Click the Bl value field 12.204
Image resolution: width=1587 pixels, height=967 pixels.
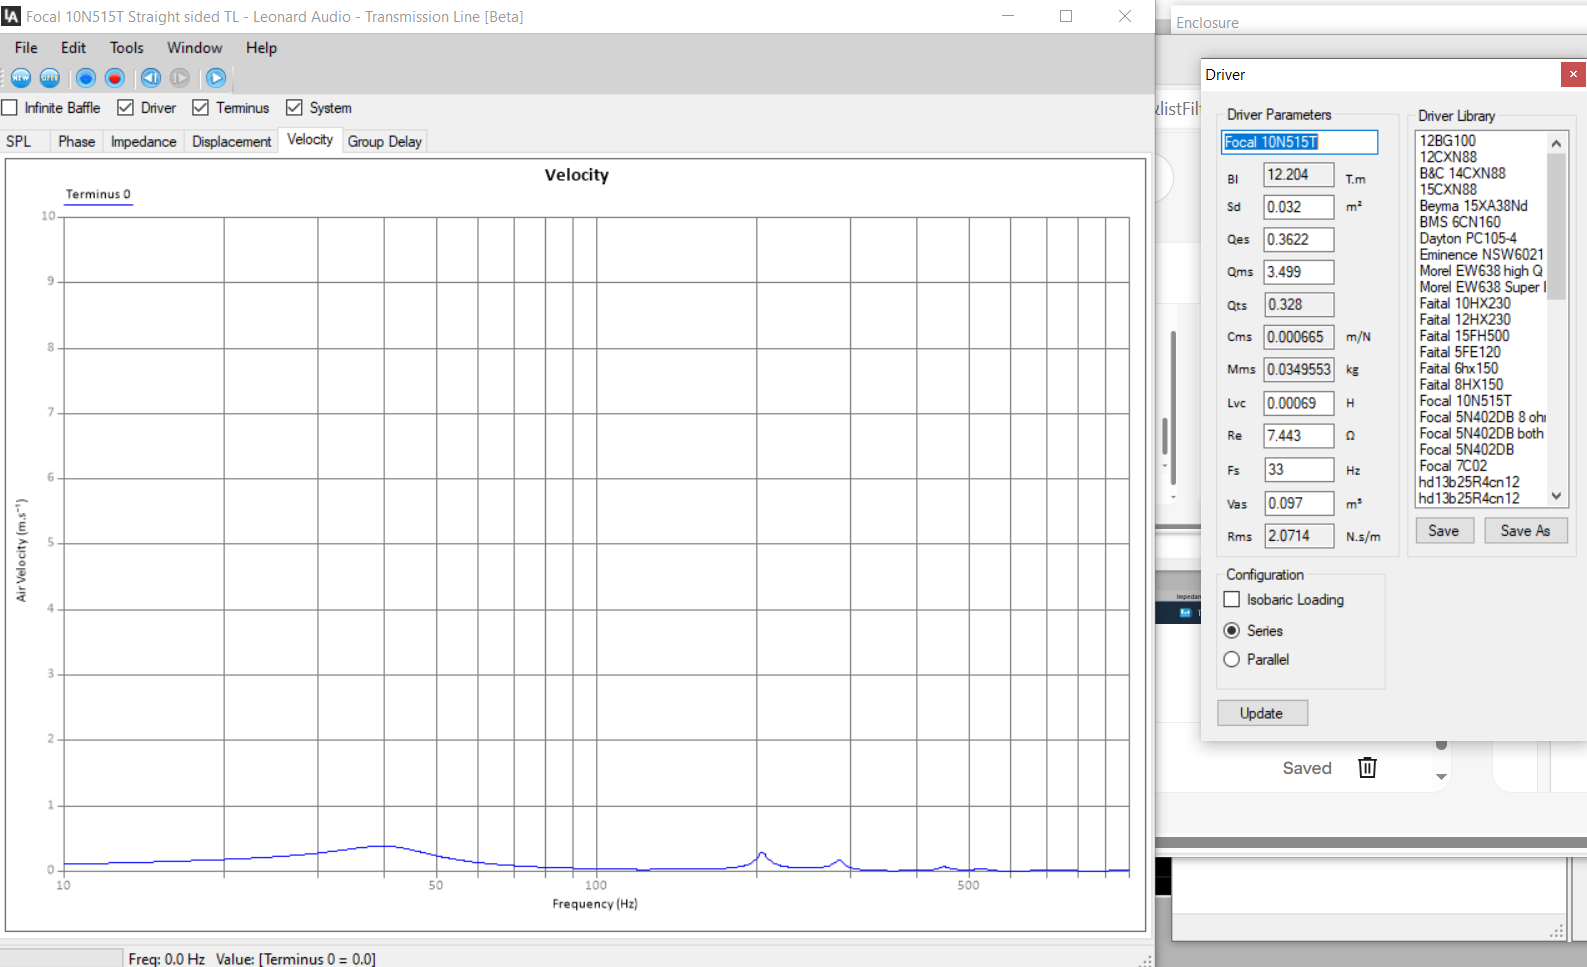point(1298,175)
